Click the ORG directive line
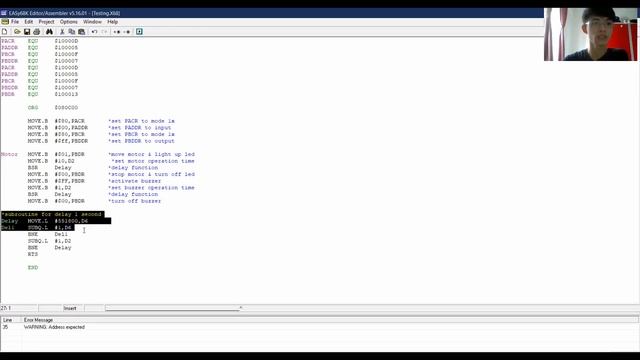The height and width of the screenshot is (360, 640). 53,108
